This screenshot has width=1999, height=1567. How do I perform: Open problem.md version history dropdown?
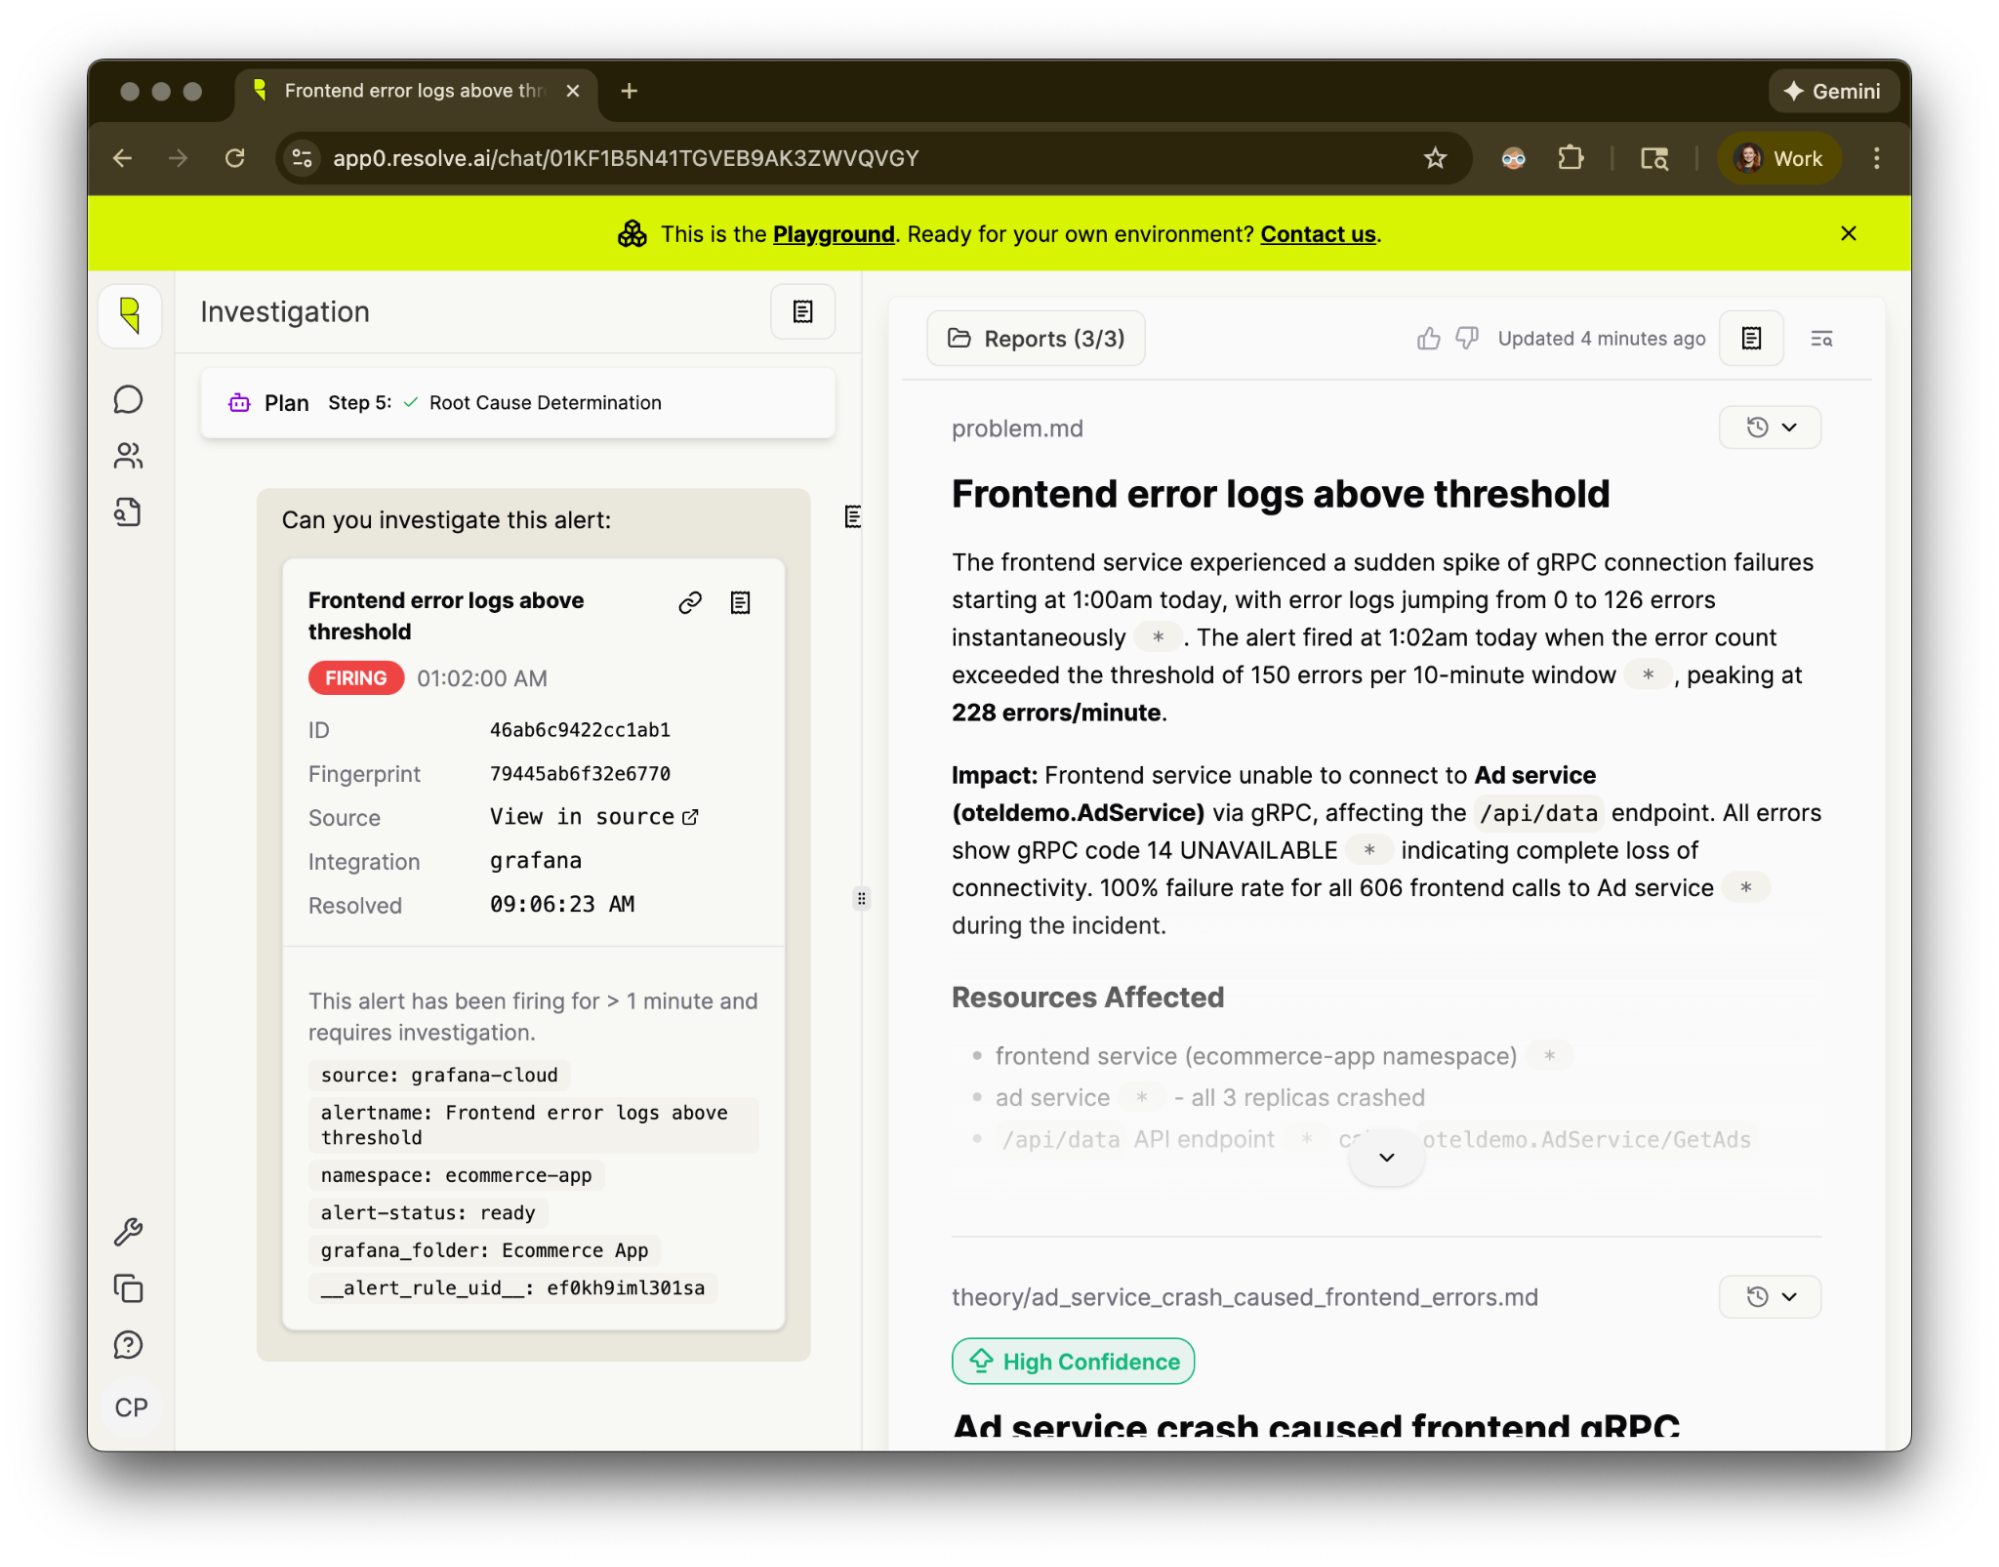(1770, 428)
